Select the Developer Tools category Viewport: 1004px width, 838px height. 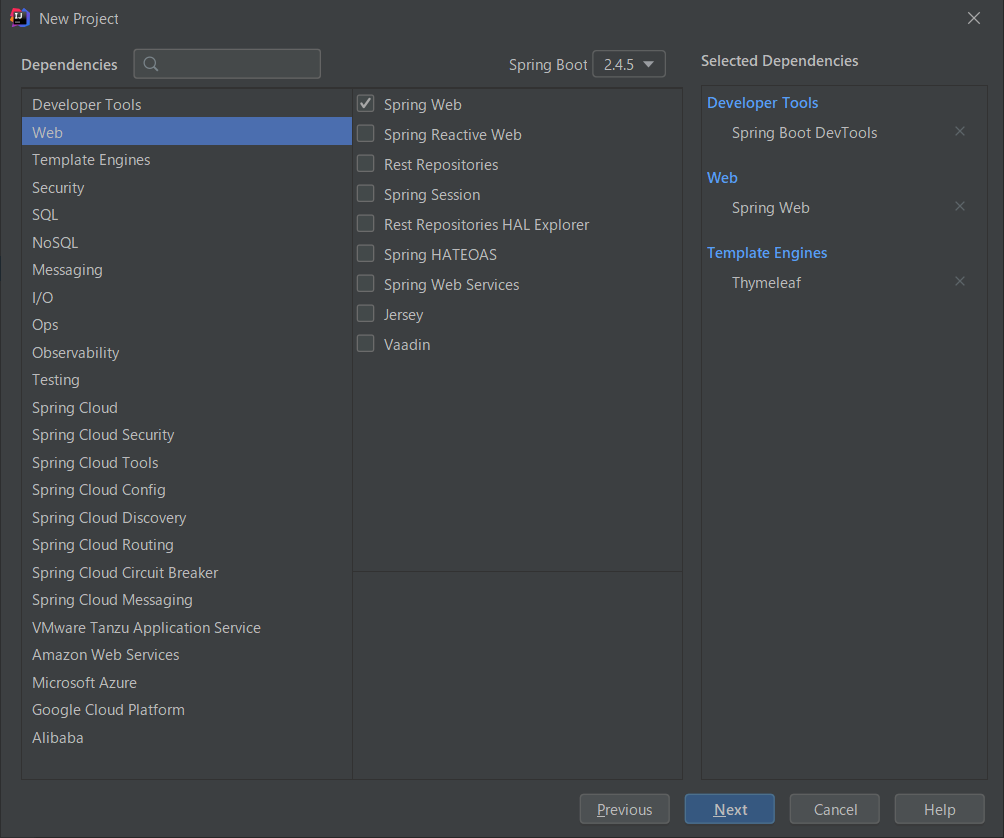187,104
